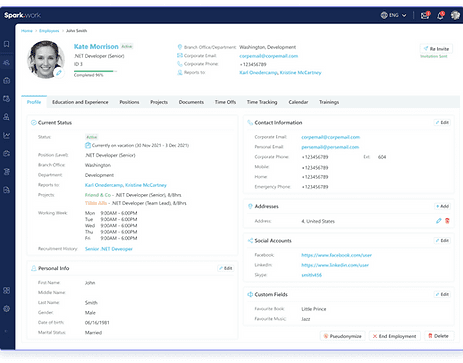Viewport: 463px width, 363px height.
Task: Click the End Employment button
Action: tap(394, 336)
